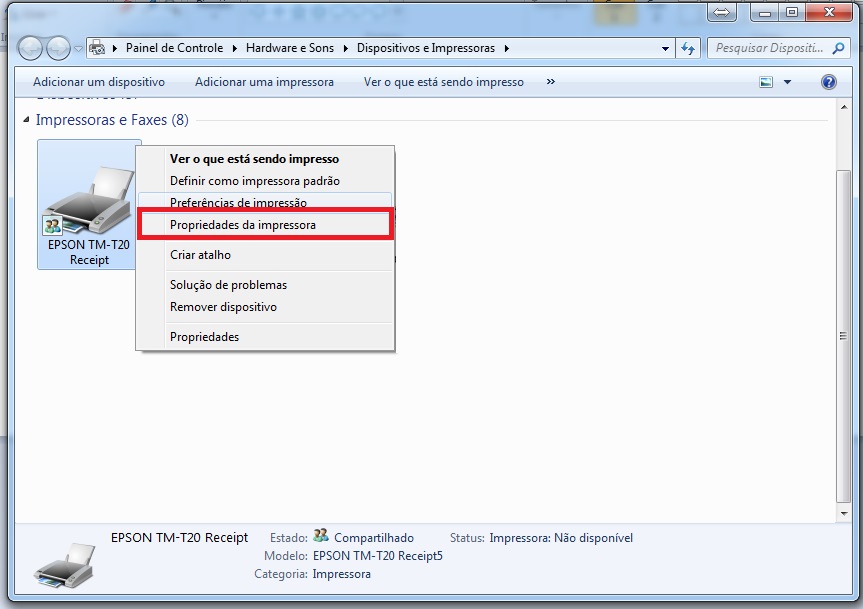
Task: Show more toolbar commands via chevron
Action: pos(550,82)
